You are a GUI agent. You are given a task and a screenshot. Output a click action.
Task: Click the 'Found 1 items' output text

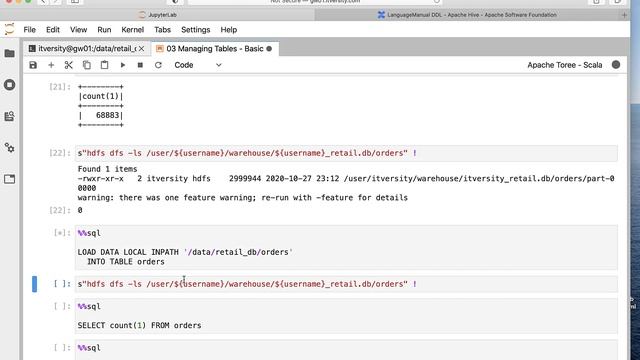point(107,169)
